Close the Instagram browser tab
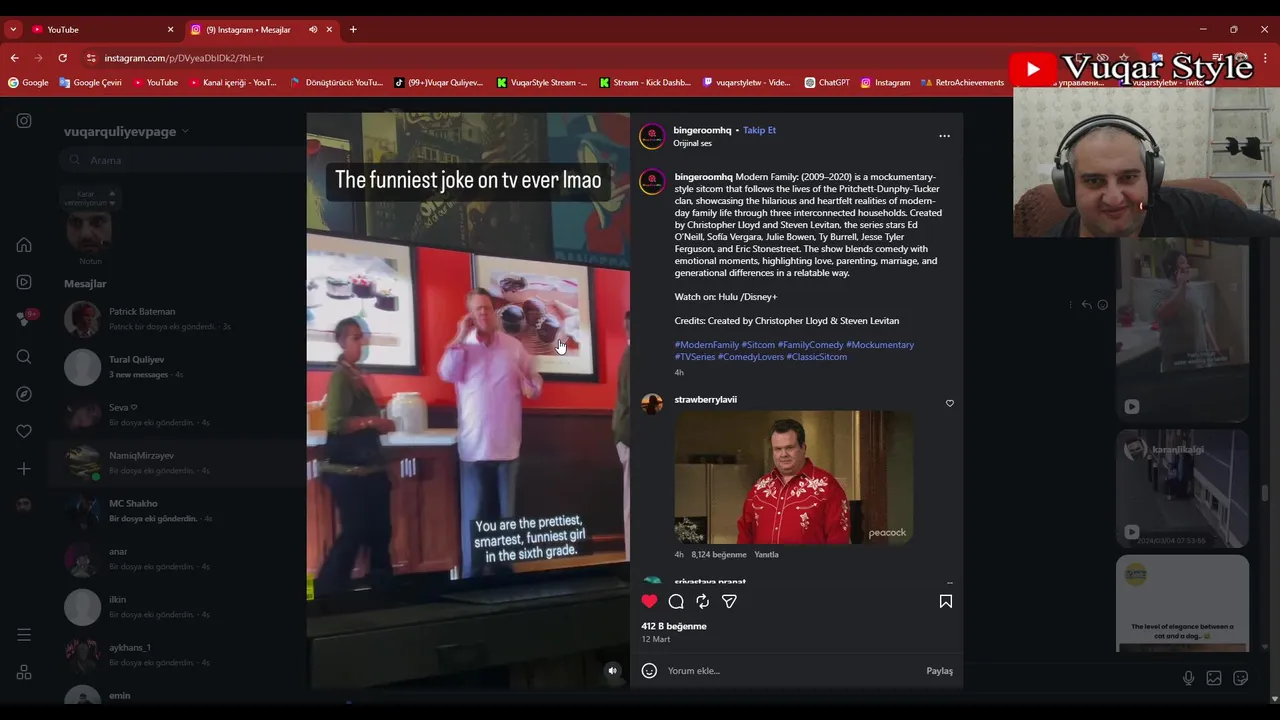The width and height of the screenshot is (1280, 720). click(329, 30)
